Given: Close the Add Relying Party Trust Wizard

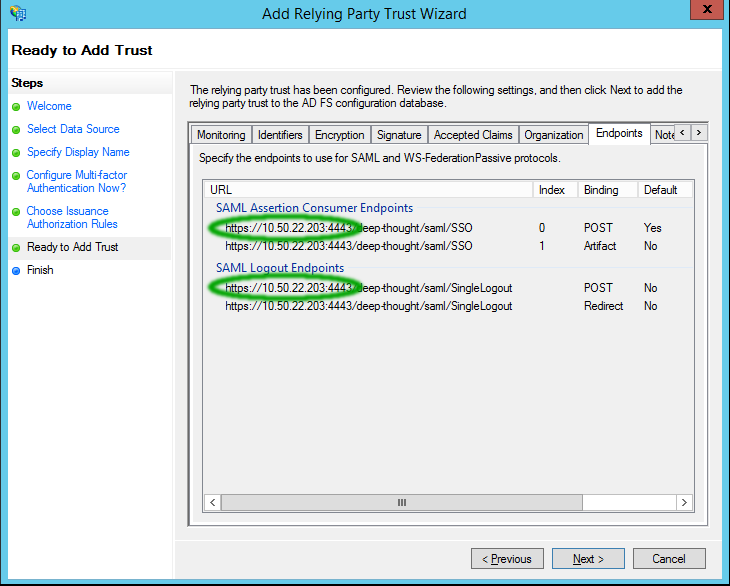Looking at the screenshot, I should point(703,12).
